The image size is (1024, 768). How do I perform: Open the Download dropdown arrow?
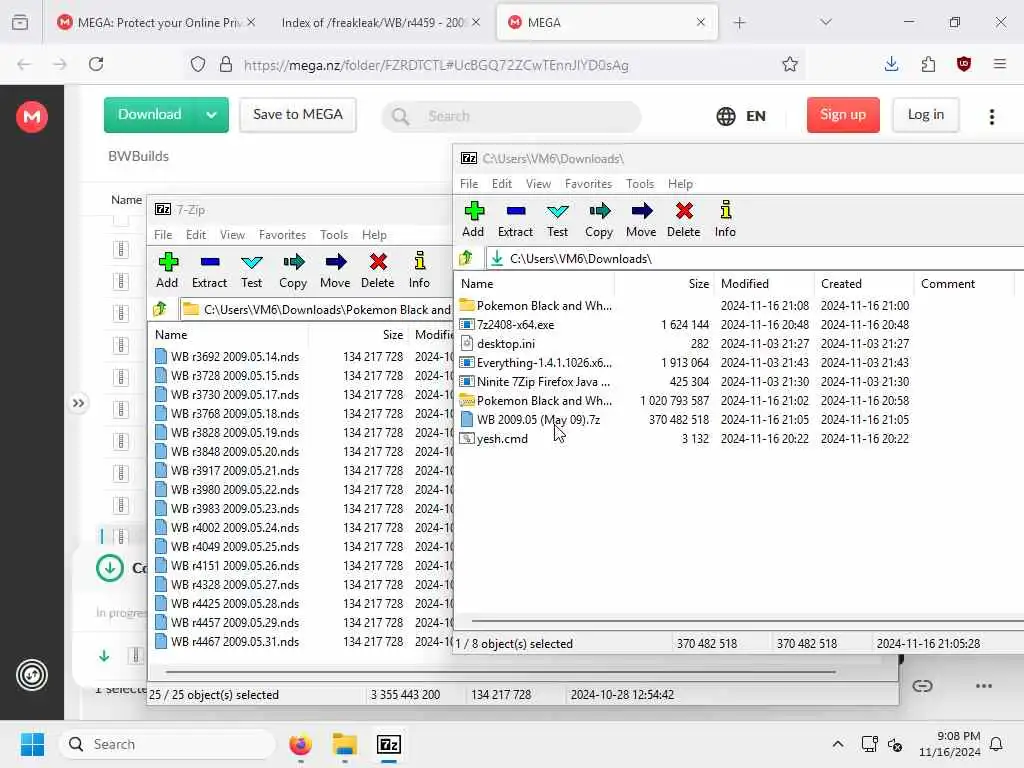coord(212,115)
